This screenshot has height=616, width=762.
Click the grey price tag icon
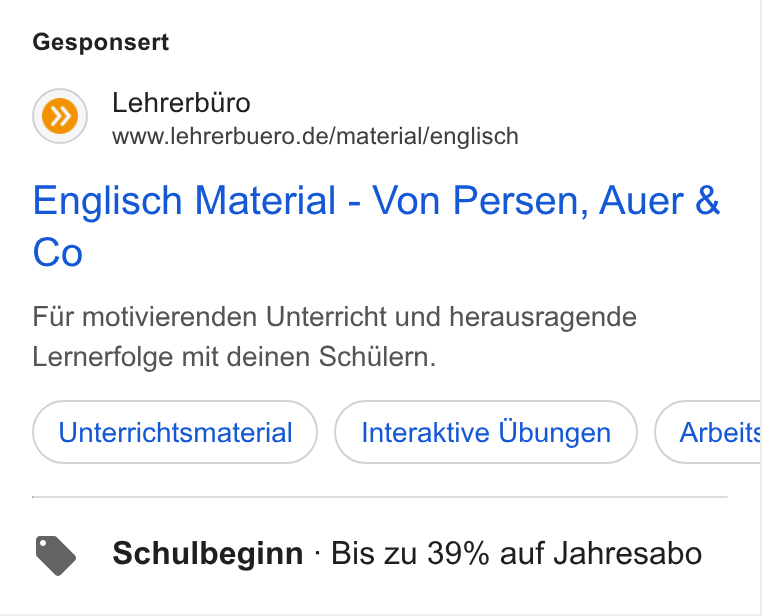point(56,556)
